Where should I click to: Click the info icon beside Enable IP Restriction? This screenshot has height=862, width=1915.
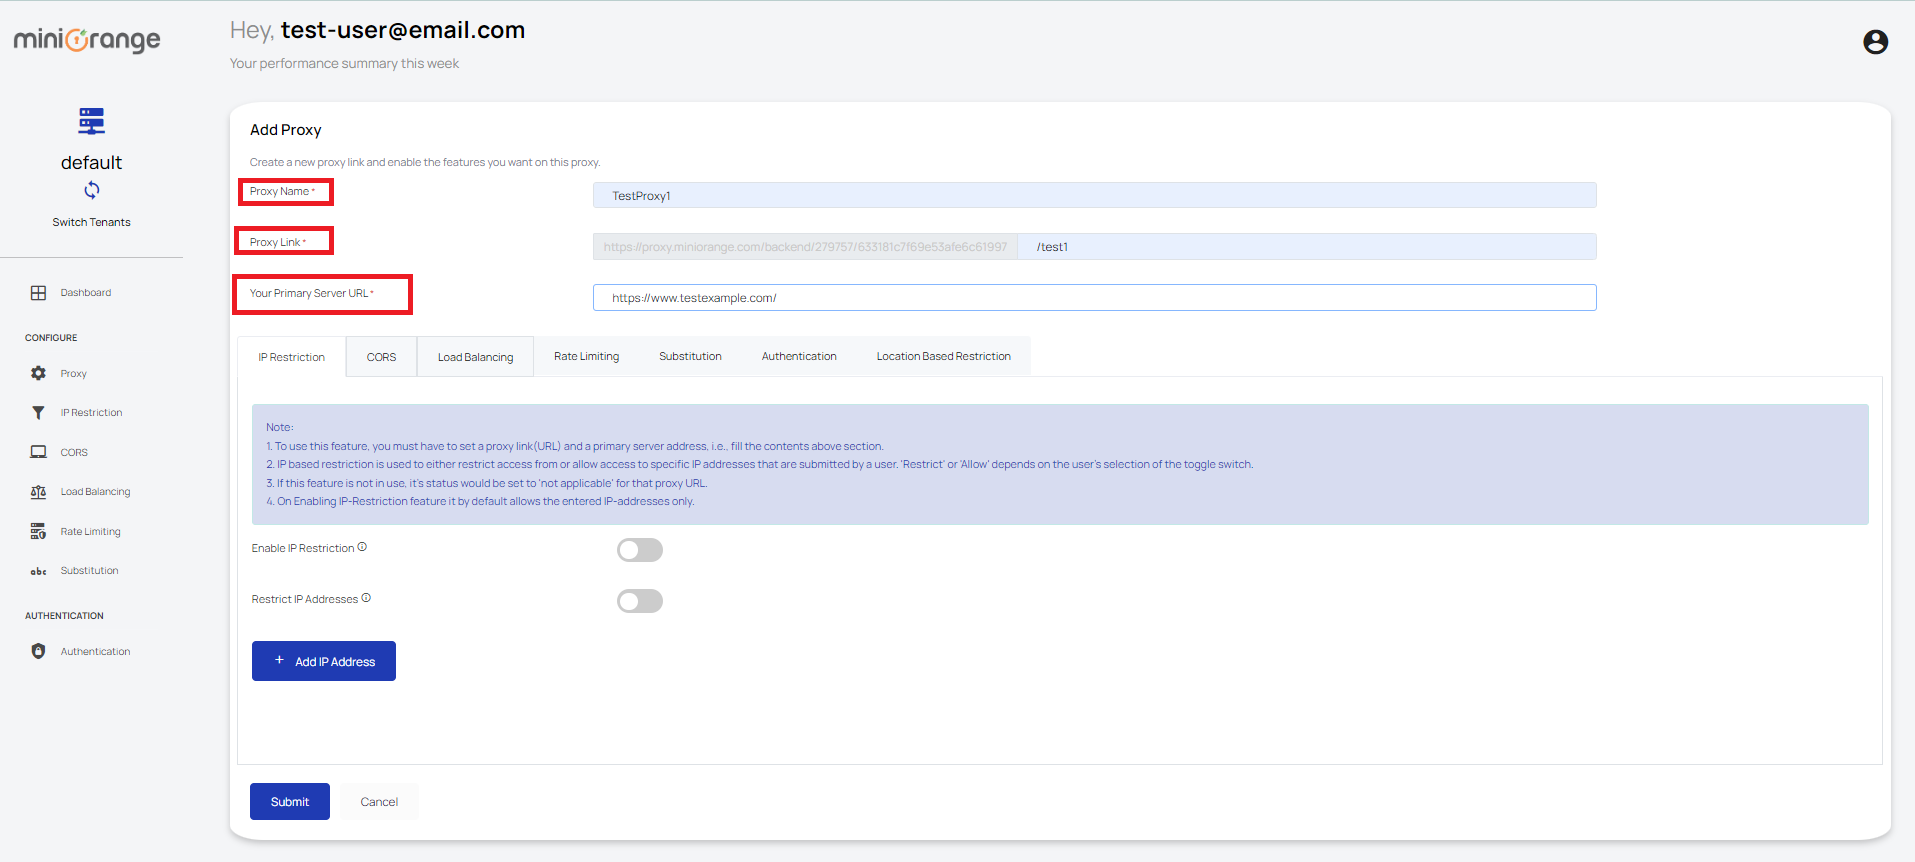(362, 547)
